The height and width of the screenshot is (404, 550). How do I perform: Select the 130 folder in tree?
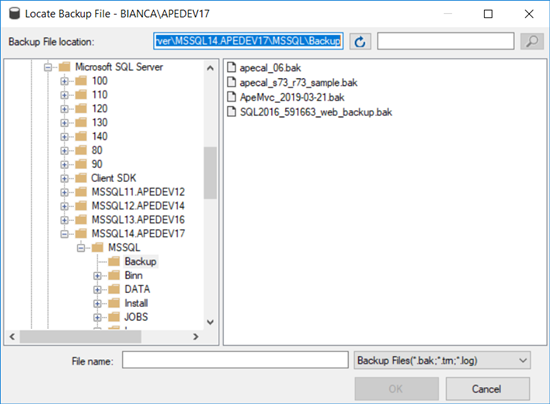100,122
